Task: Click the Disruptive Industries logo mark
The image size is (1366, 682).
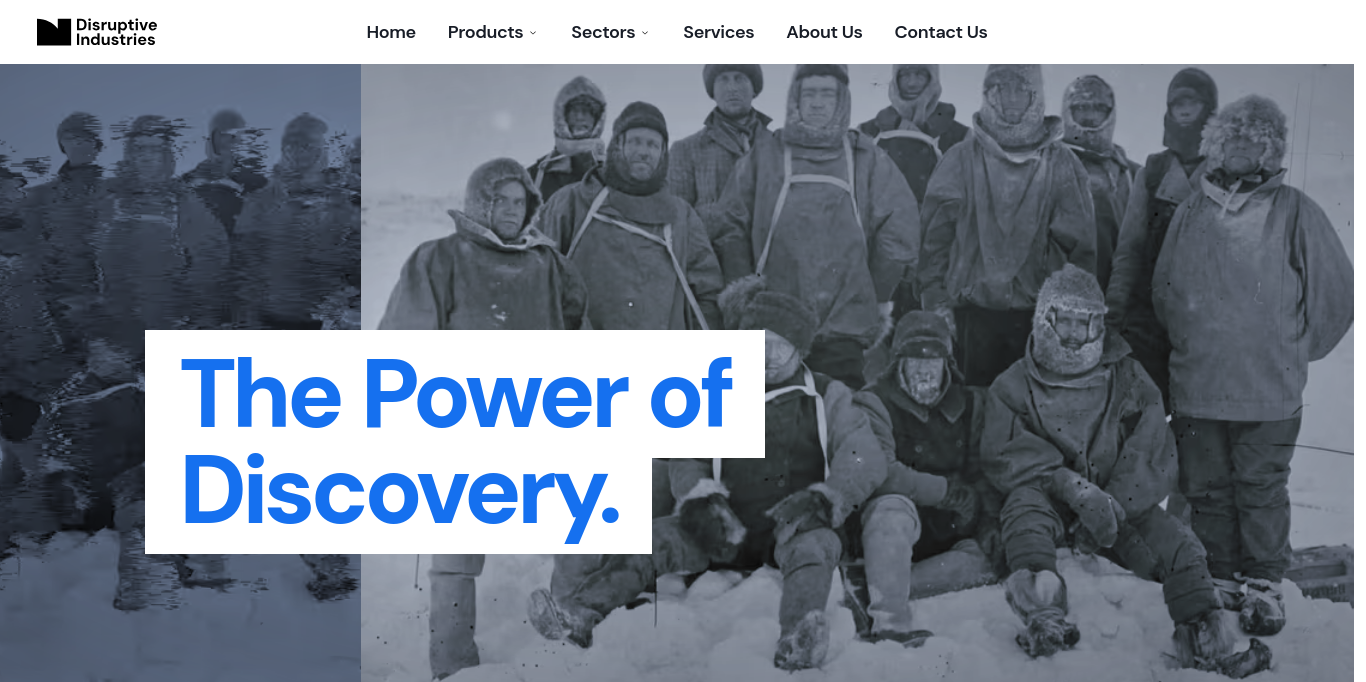Action: (54, 32)
